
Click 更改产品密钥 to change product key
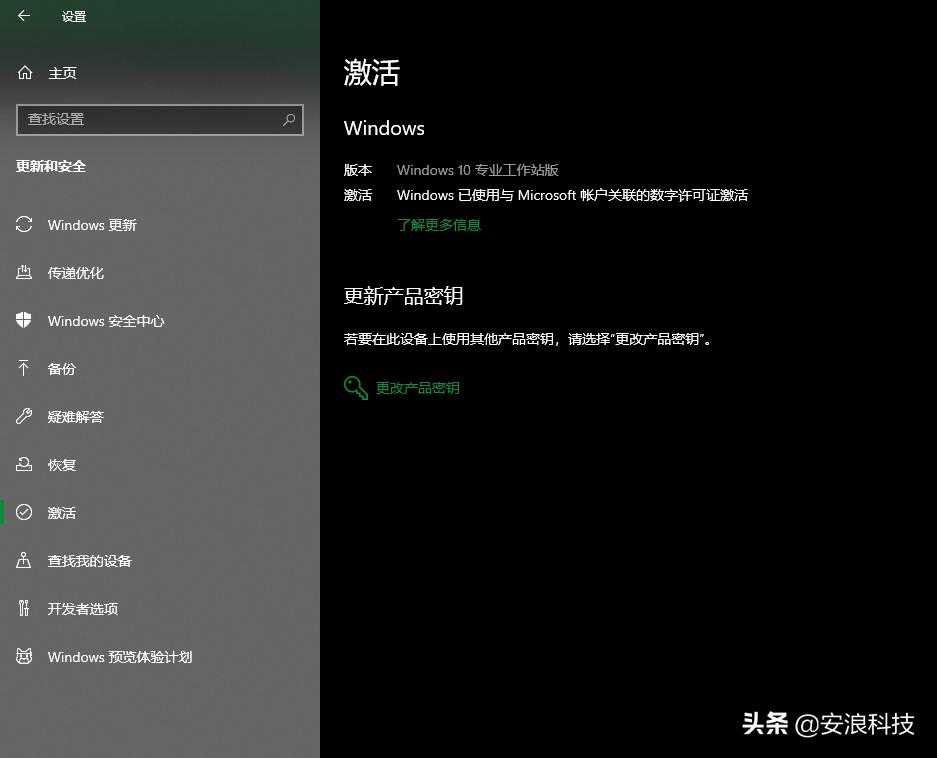click(418, 387)
